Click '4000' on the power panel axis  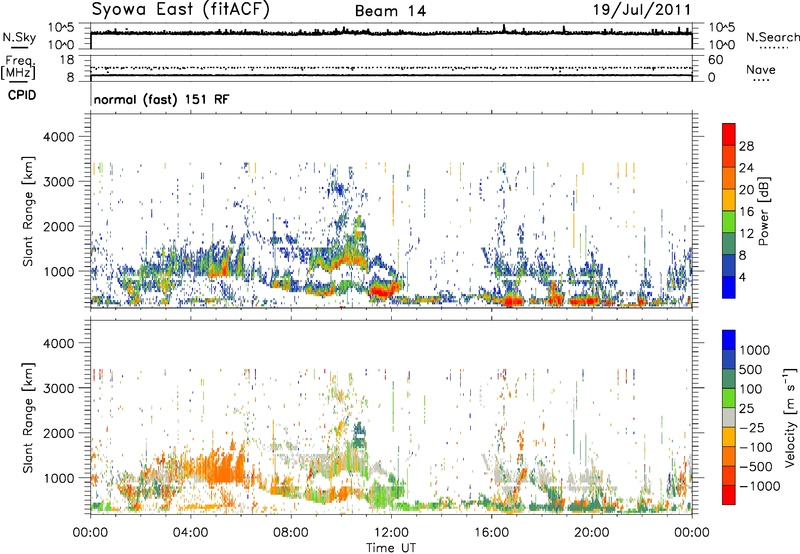[59, 137]
